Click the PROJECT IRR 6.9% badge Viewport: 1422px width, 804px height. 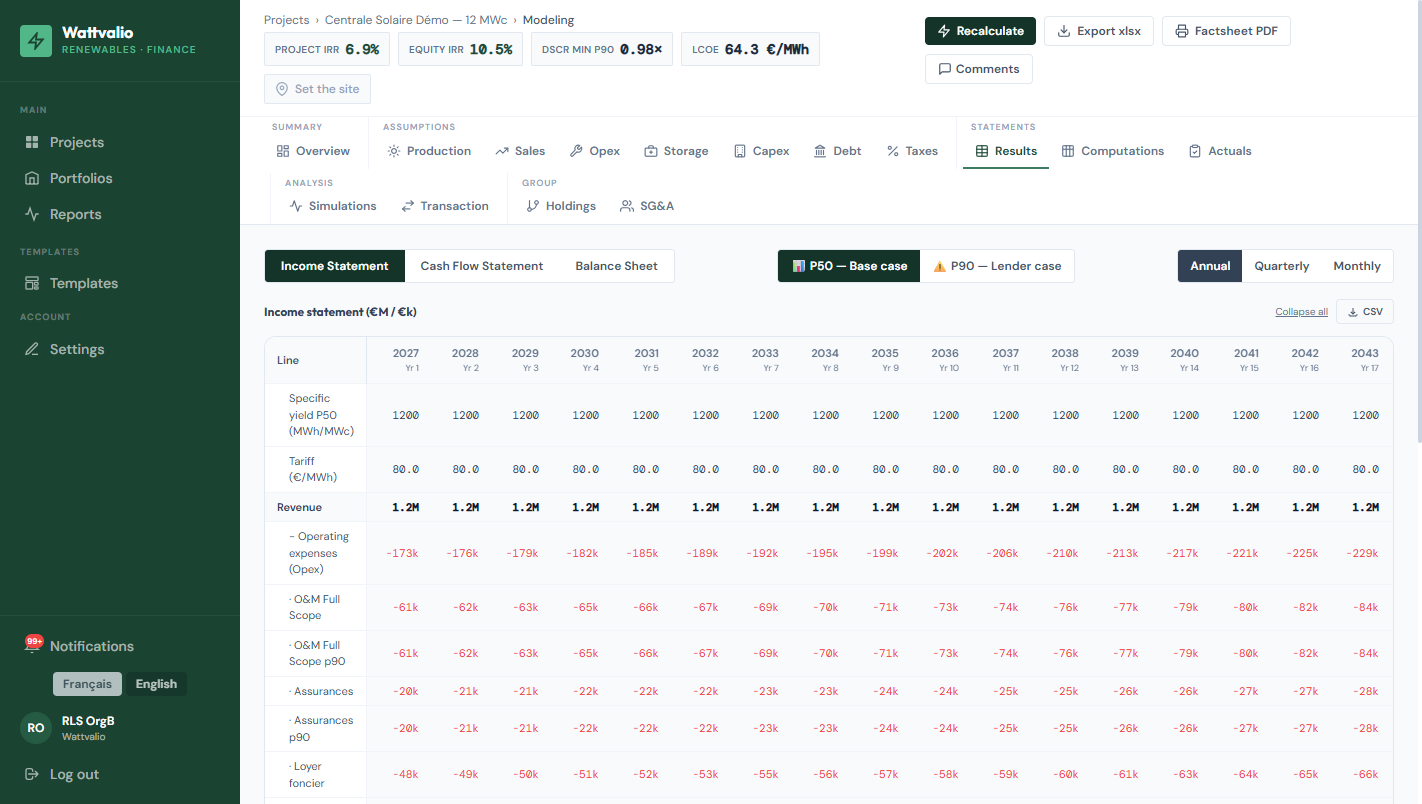[327, 49]
